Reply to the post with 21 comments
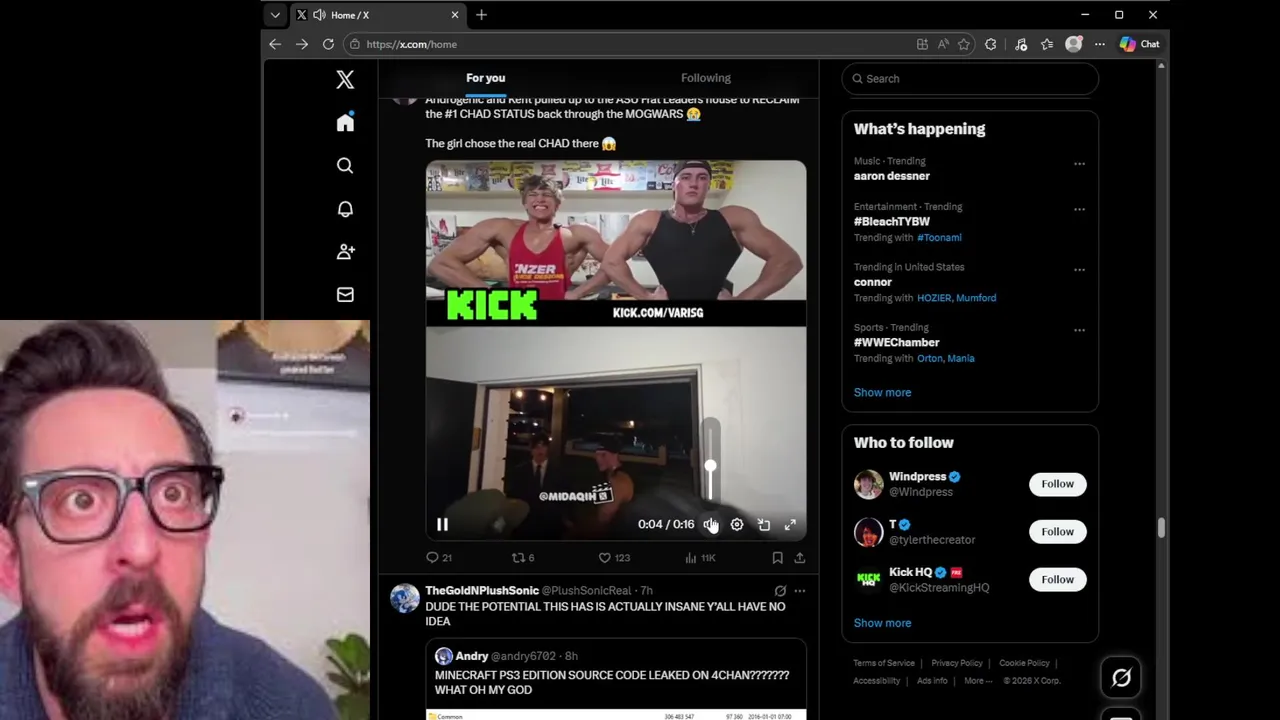 pyautogui.click(x=439, y=558)
